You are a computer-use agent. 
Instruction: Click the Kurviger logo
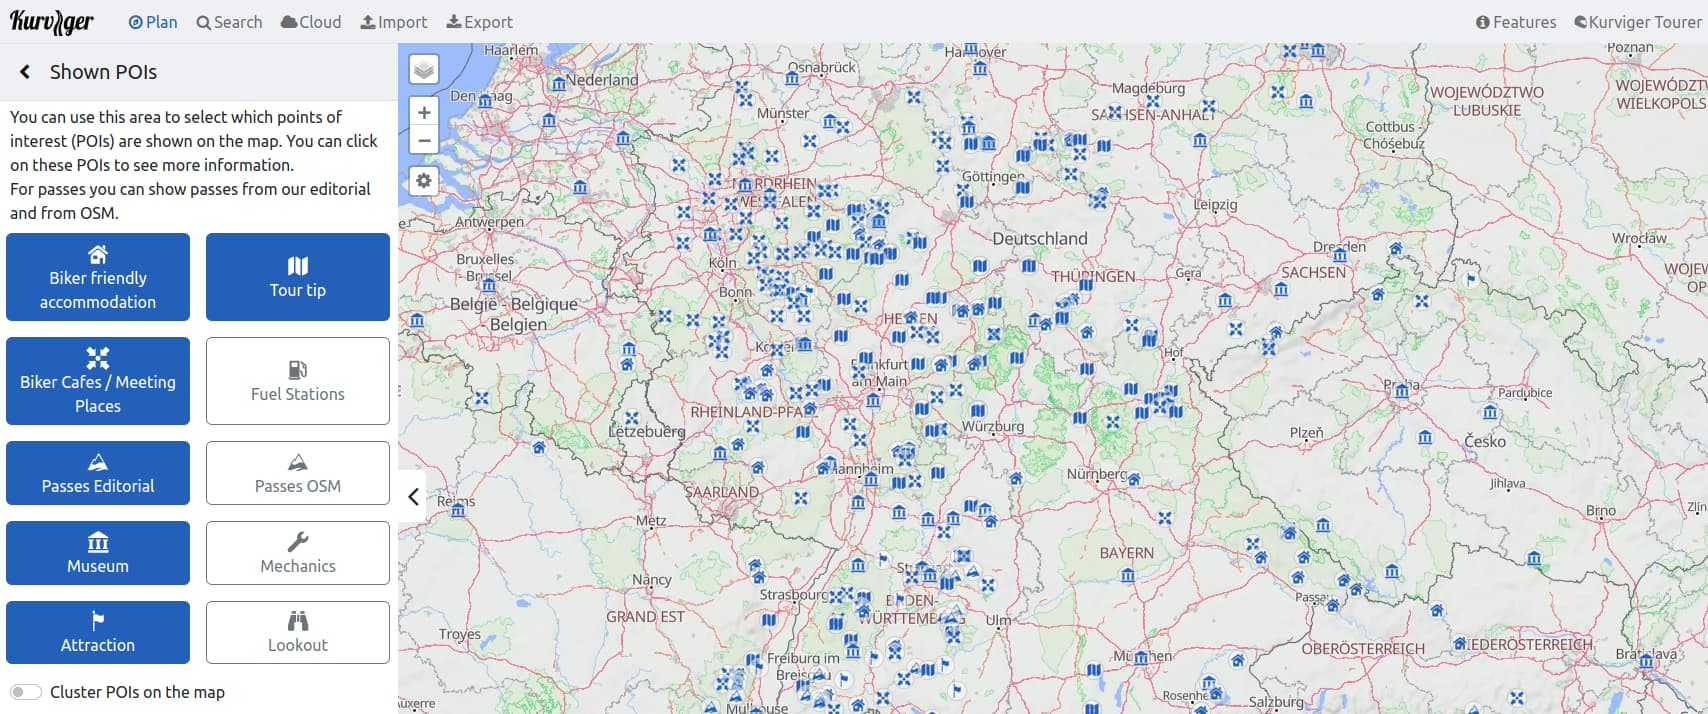[x=52, y=22]
